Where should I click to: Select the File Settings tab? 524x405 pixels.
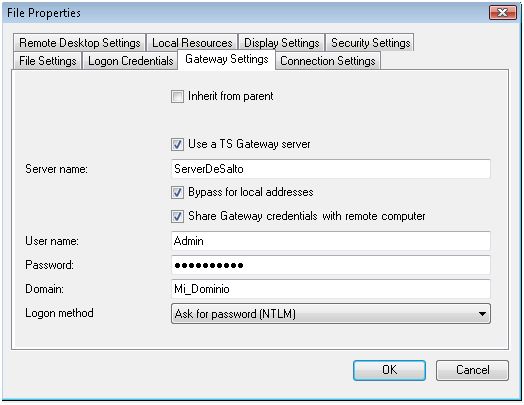pos(48,61)
